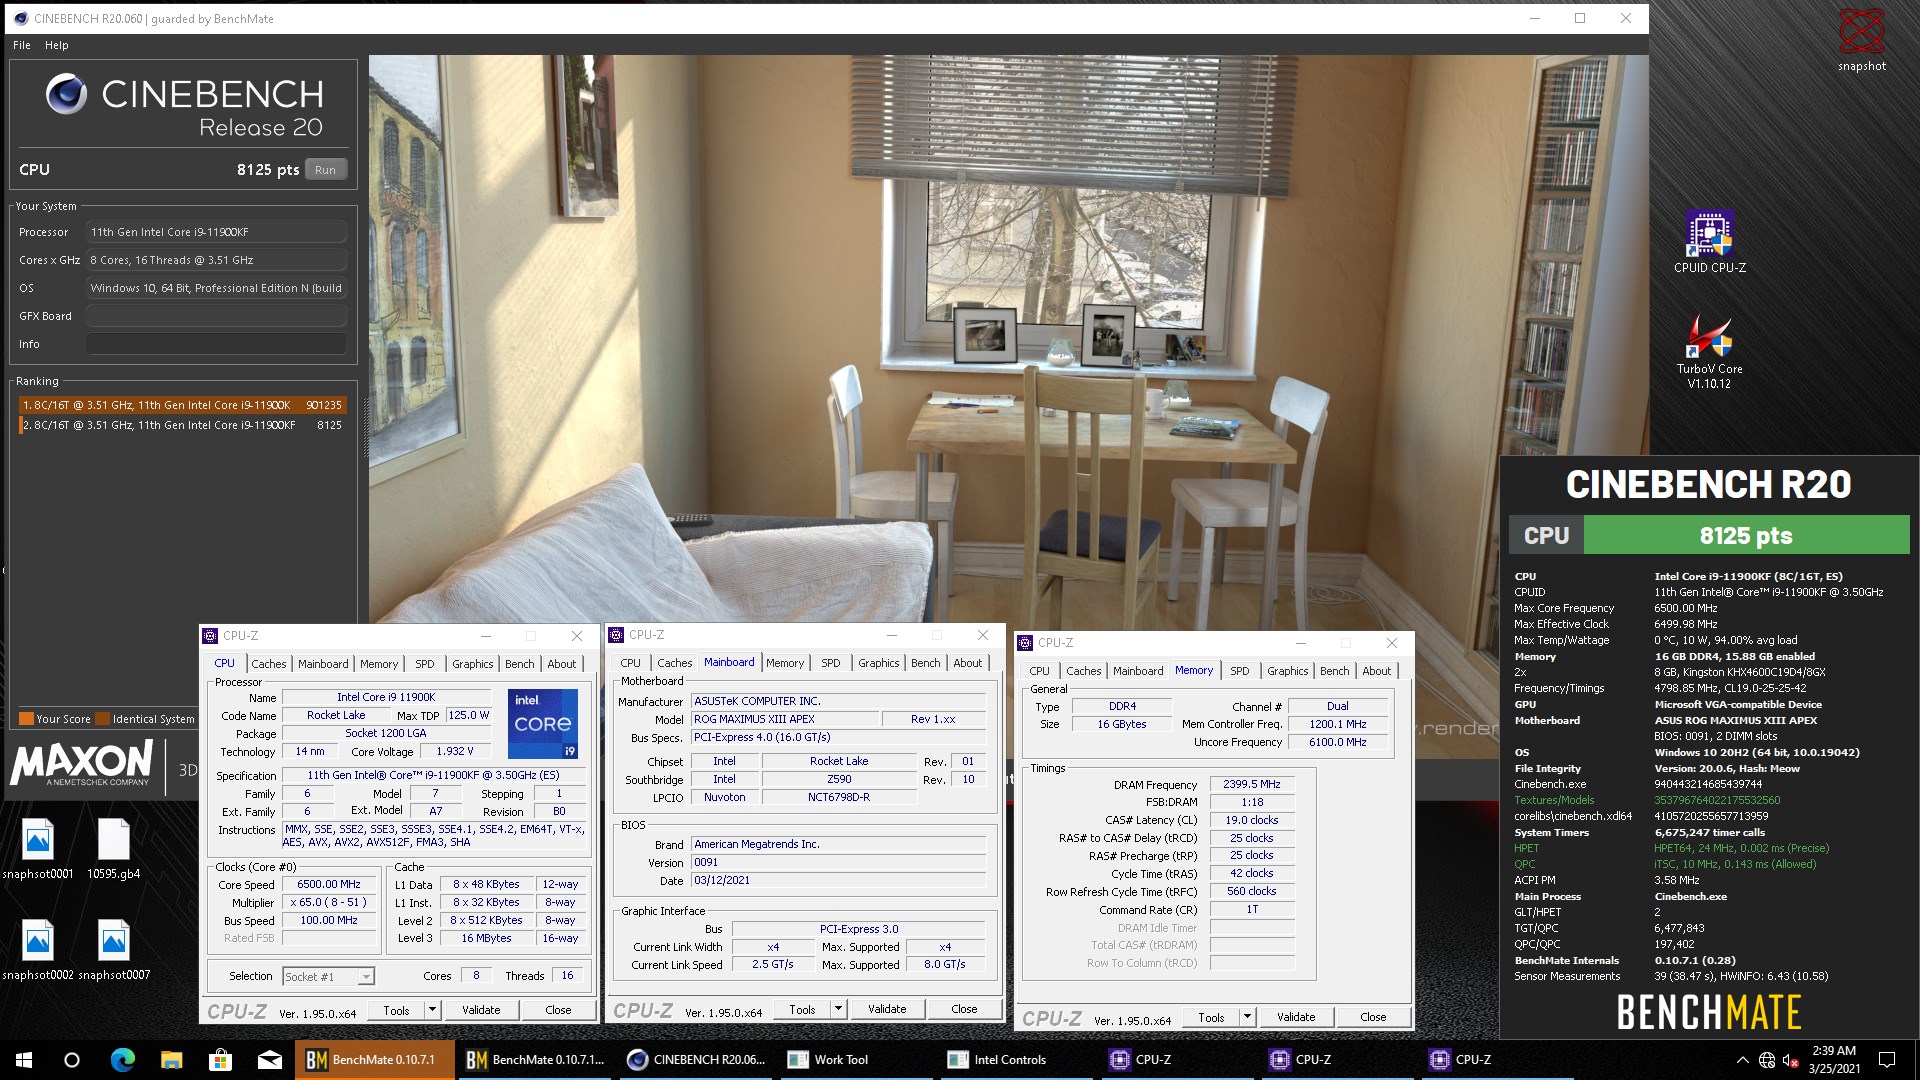Click Close button in CPU-Z Memory window
This screenshot has height=1080, width=1920.
coord(1373,1017)
